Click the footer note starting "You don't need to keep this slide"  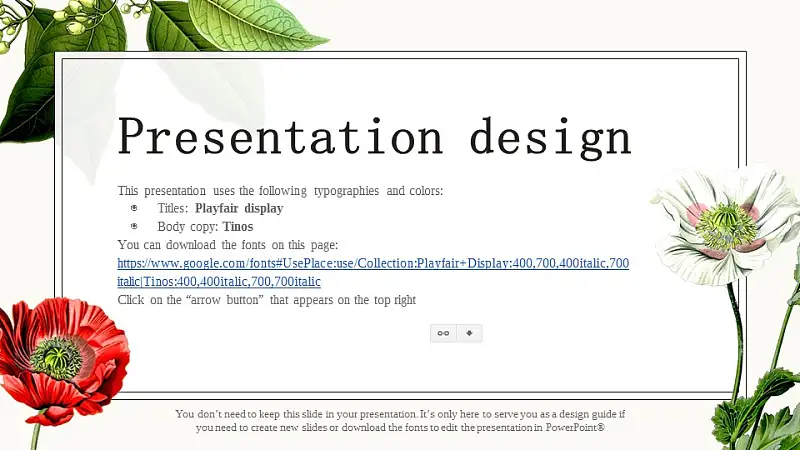tap(400, 420)
